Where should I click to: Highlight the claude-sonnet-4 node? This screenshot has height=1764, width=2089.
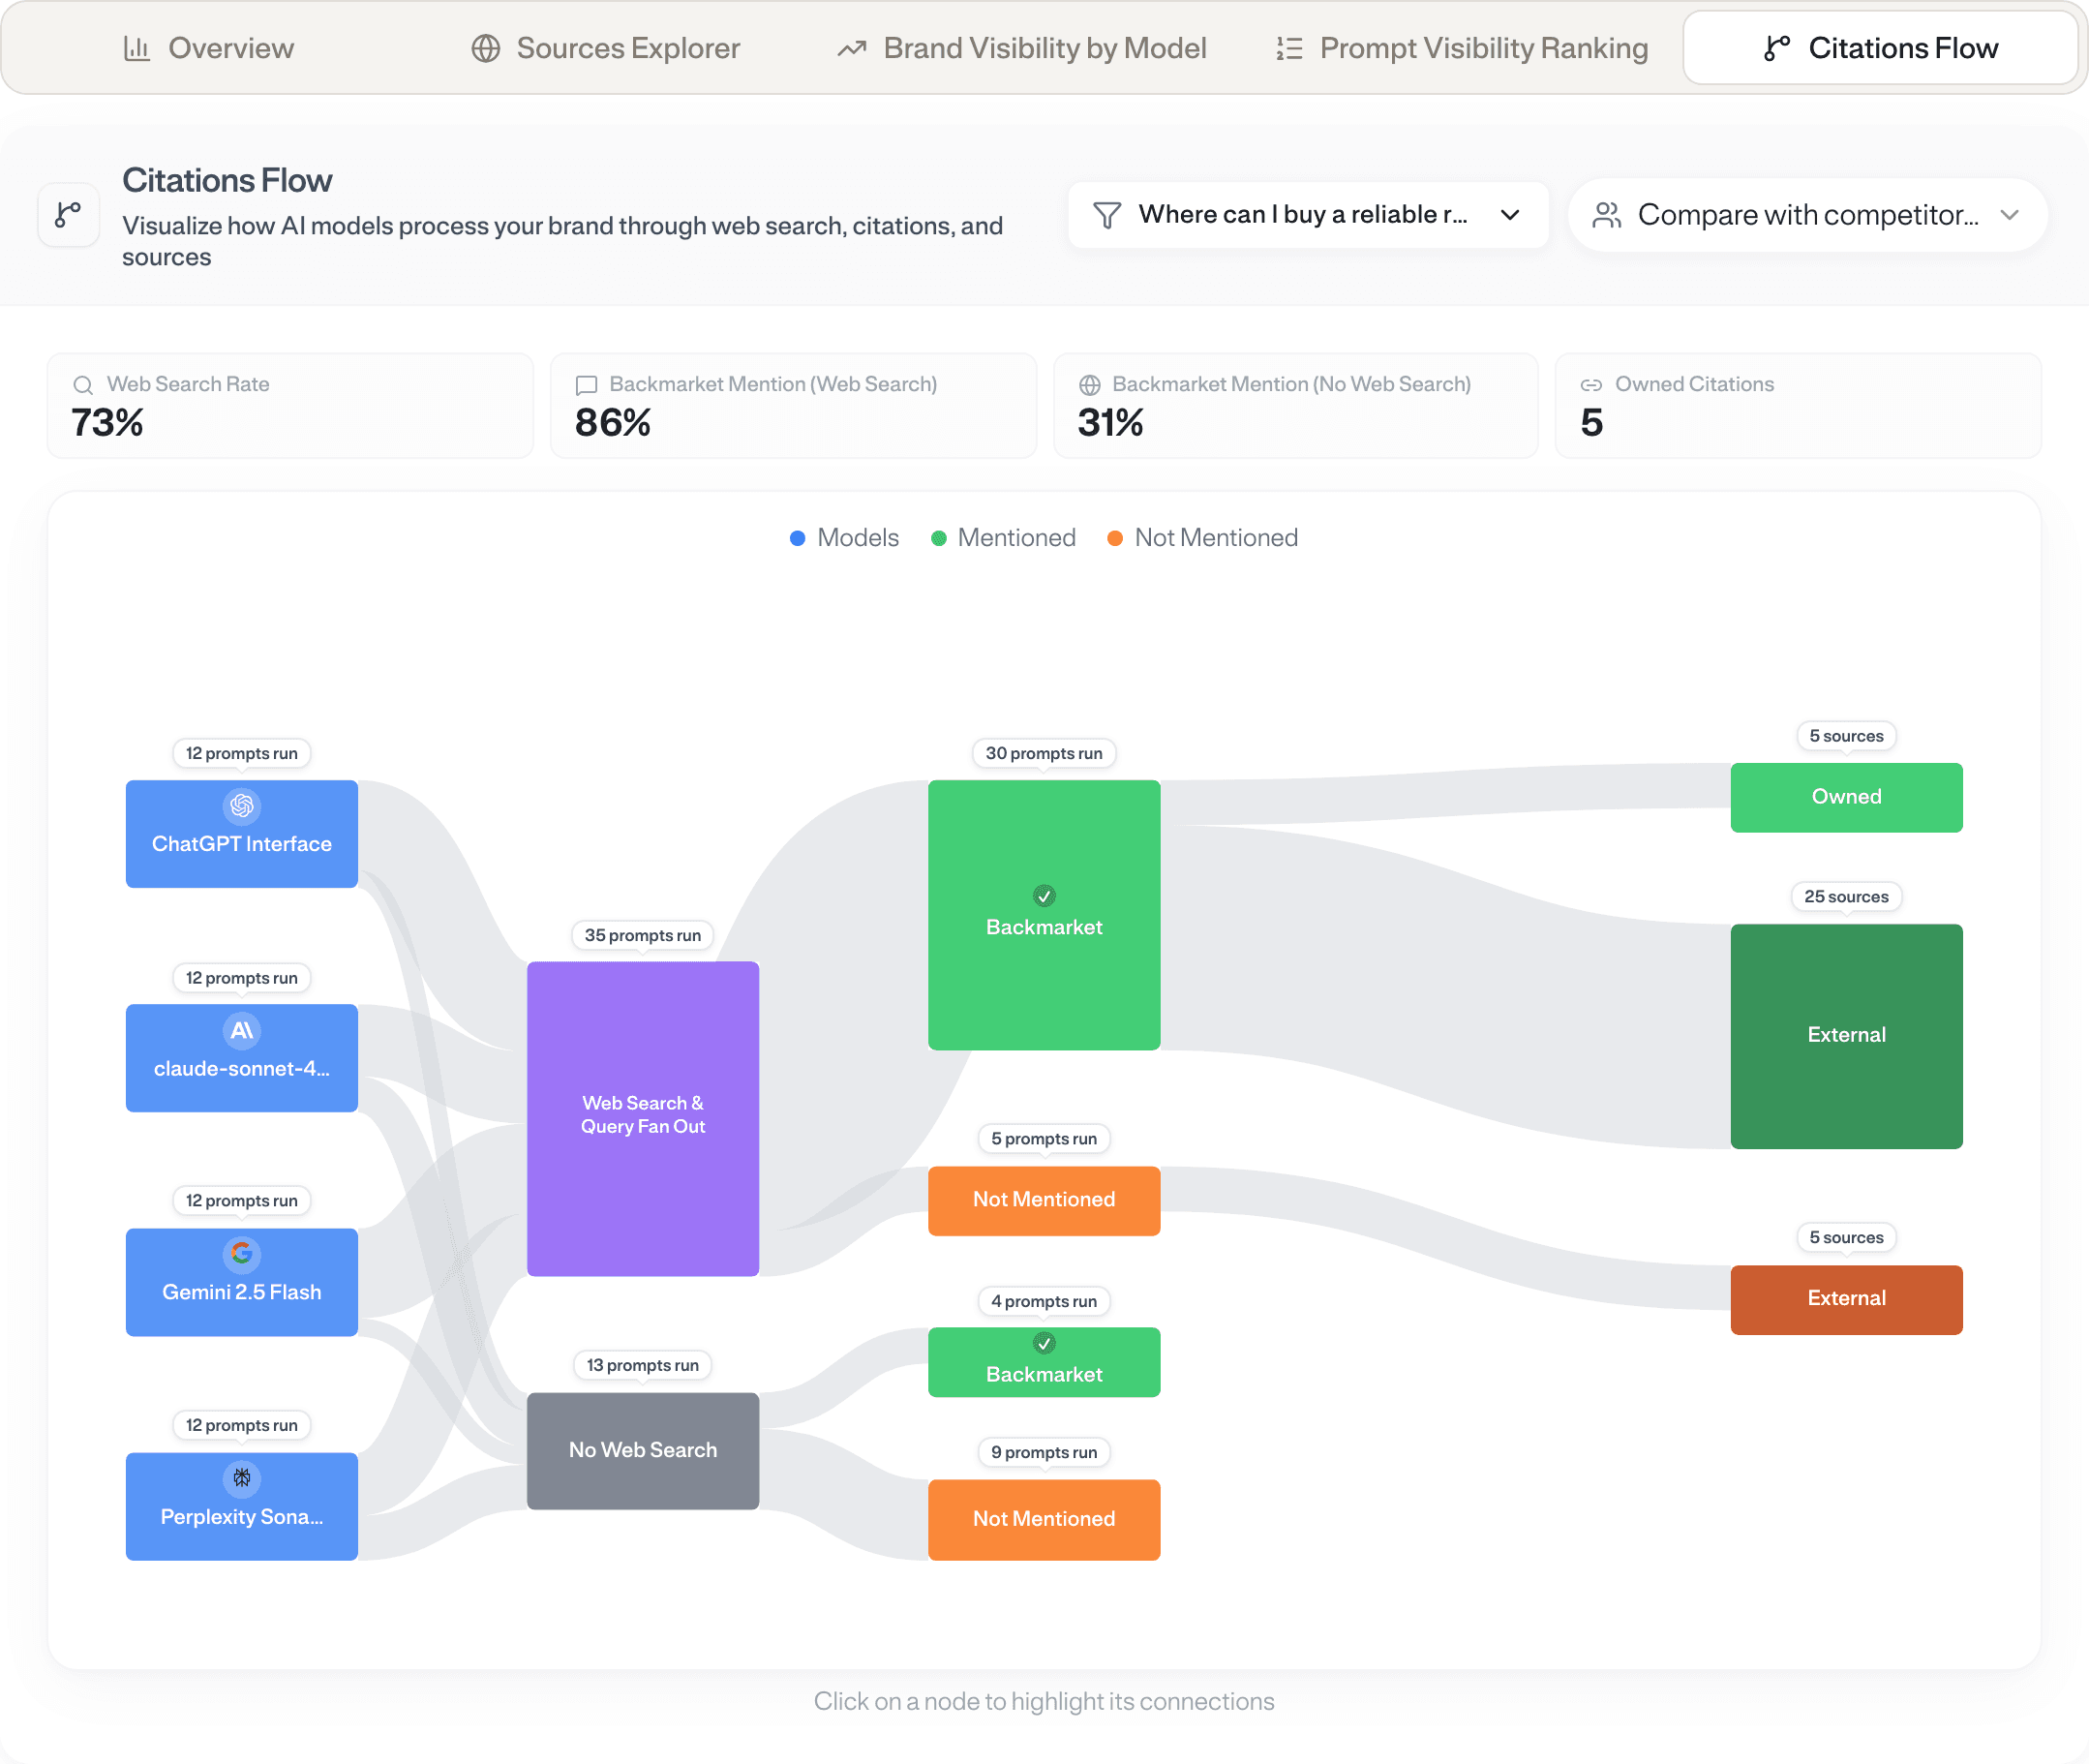(242, 1058)
